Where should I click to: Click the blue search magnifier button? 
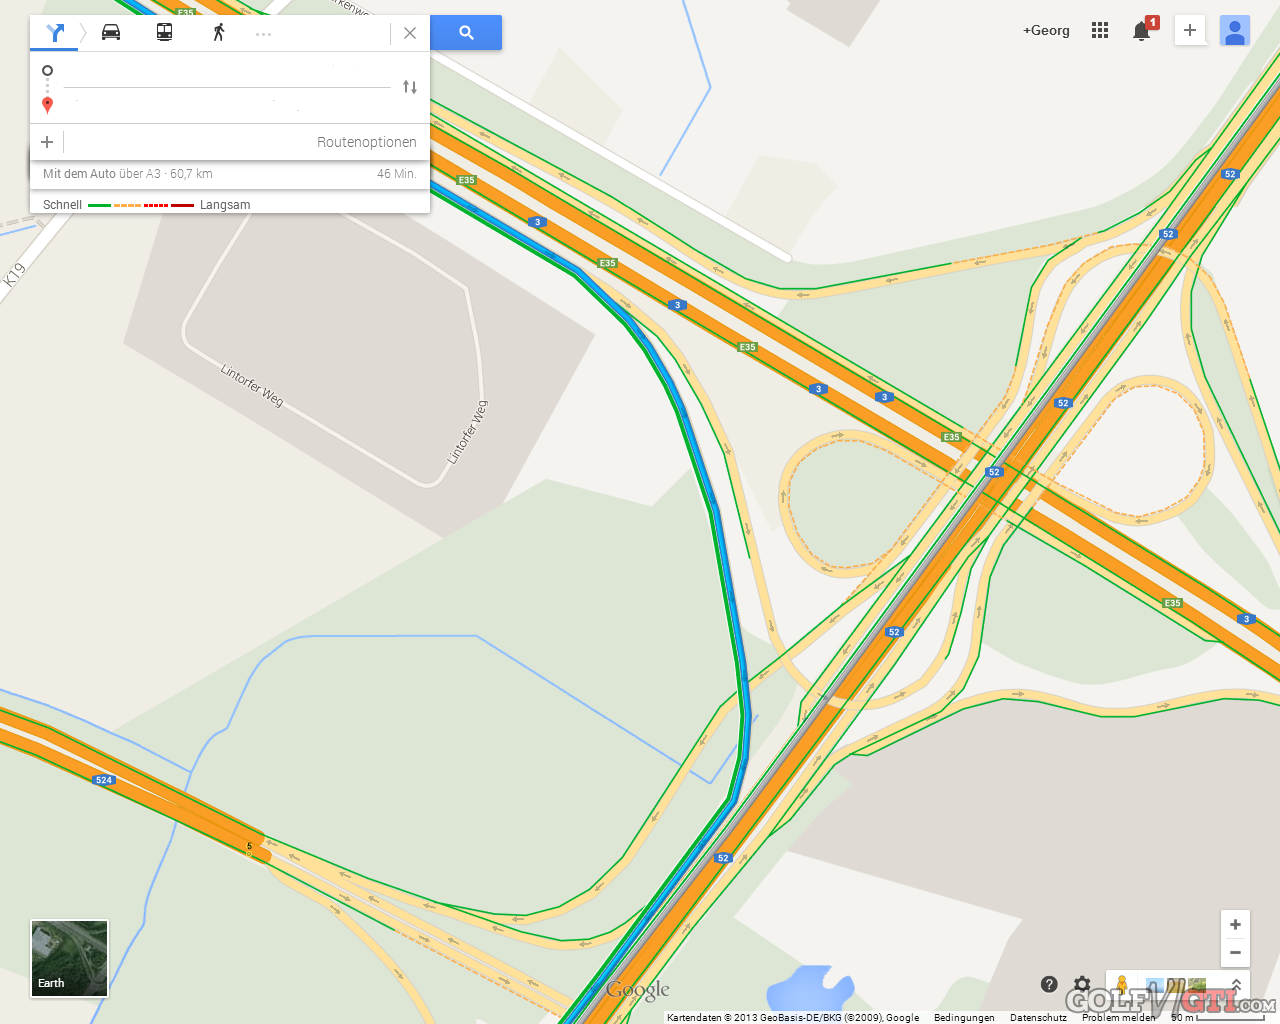466,33
